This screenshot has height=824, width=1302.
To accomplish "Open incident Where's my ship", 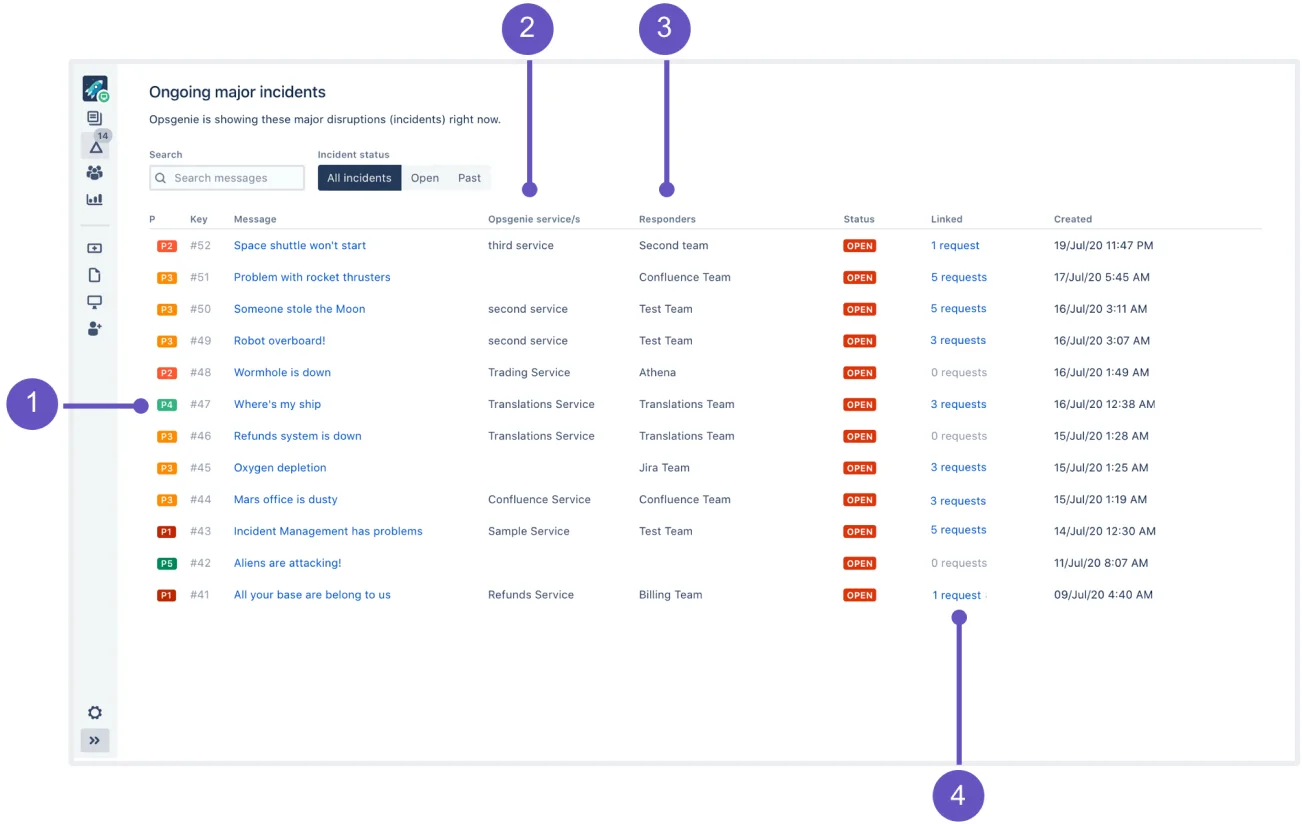I will coord(277,404).
